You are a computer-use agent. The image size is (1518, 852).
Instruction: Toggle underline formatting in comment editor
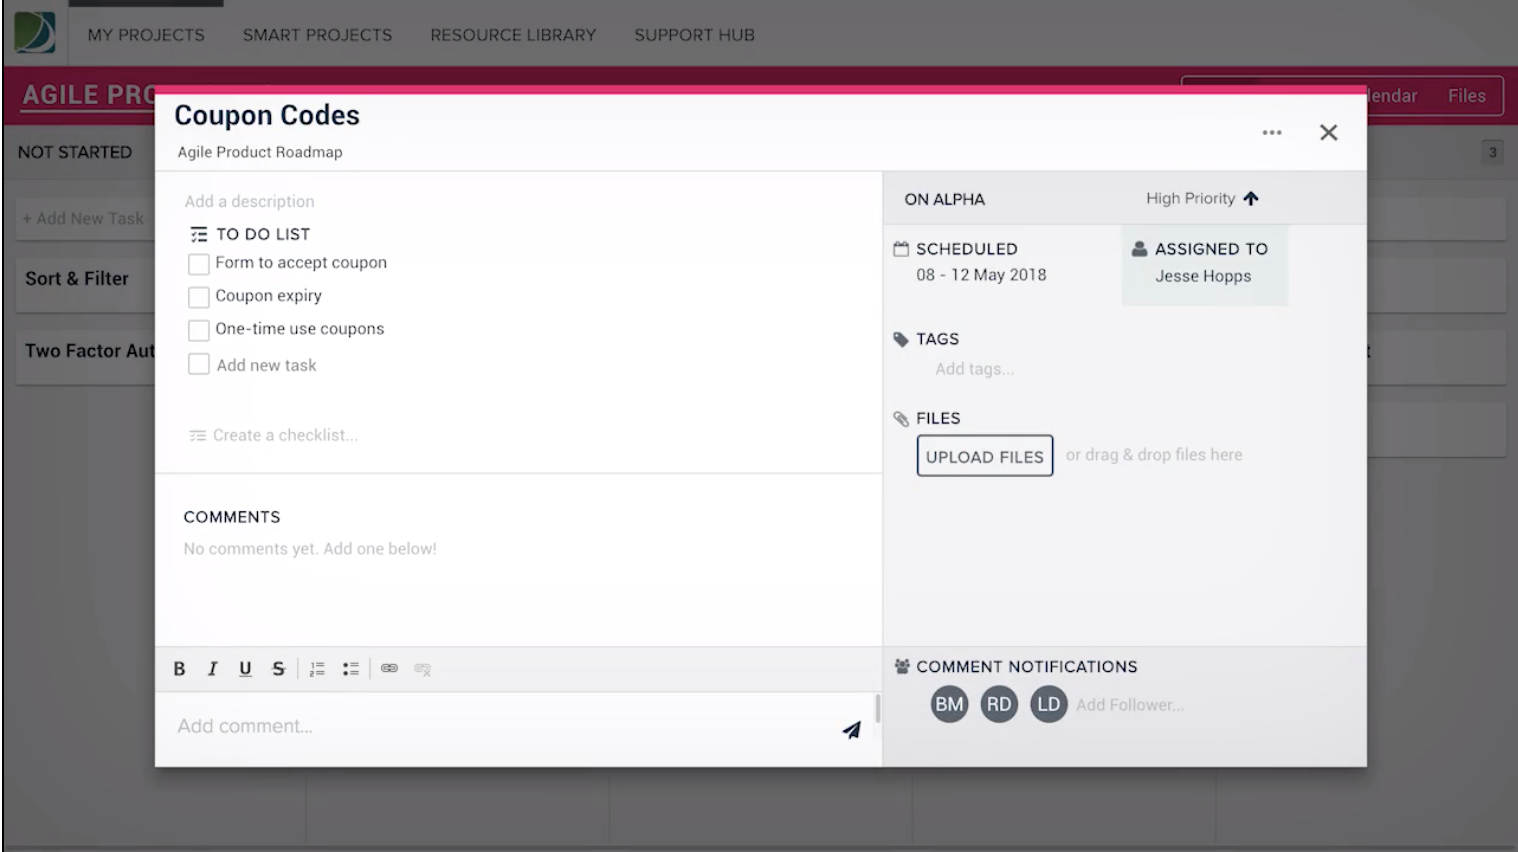click(x=245, y=669)
